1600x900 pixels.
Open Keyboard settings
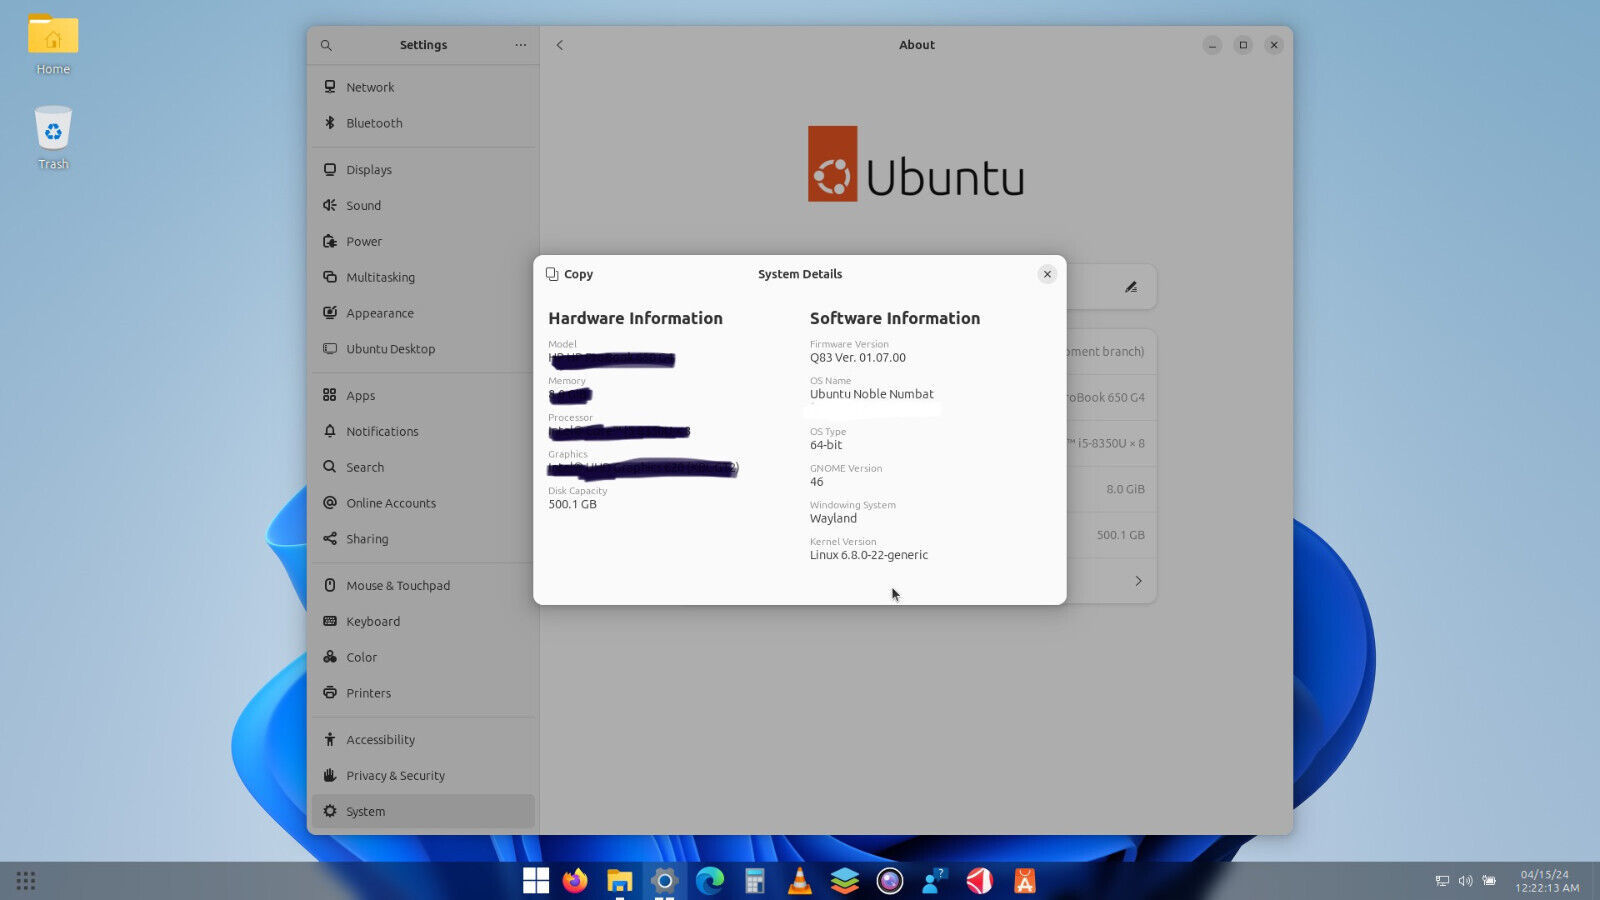point(423,622)
